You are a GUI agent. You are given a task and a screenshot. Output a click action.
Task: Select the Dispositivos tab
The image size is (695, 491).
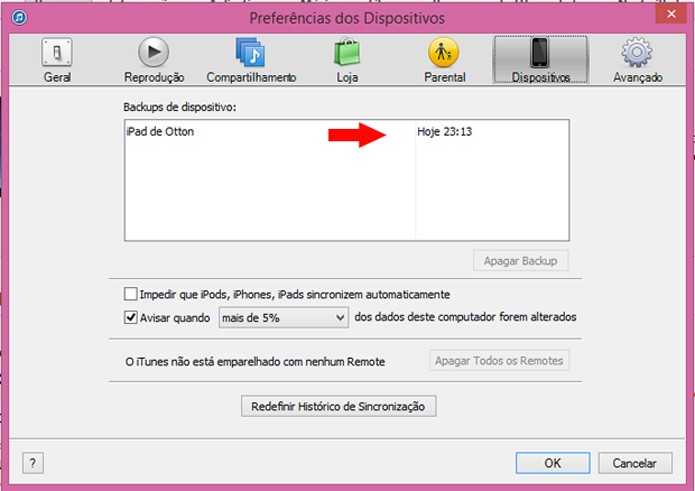coord(541,60)
